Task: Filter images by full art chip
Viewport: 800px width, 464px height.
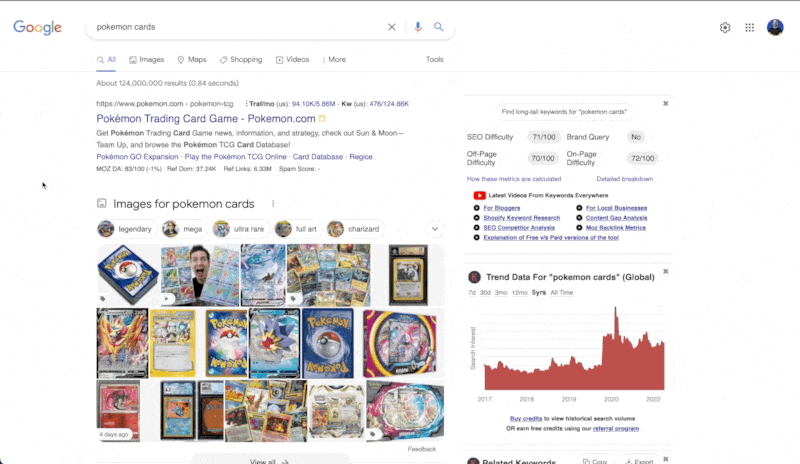Action: coord(297,229)
